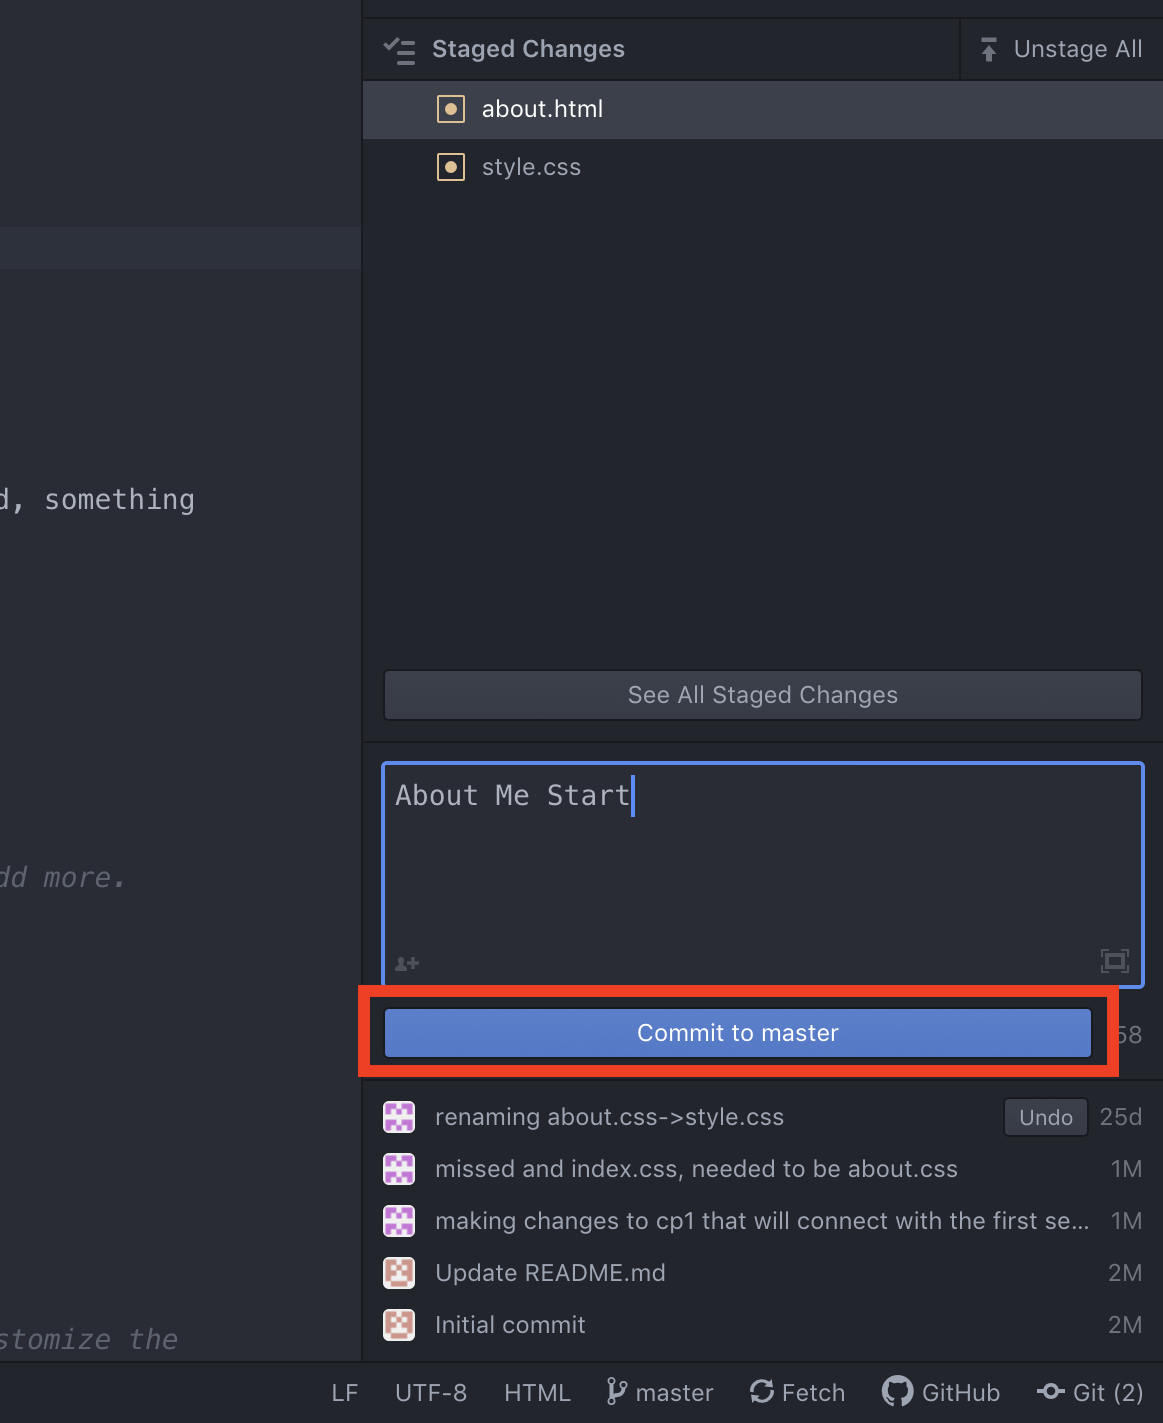Open the line-ending selector showing LF

(344, 1391)
